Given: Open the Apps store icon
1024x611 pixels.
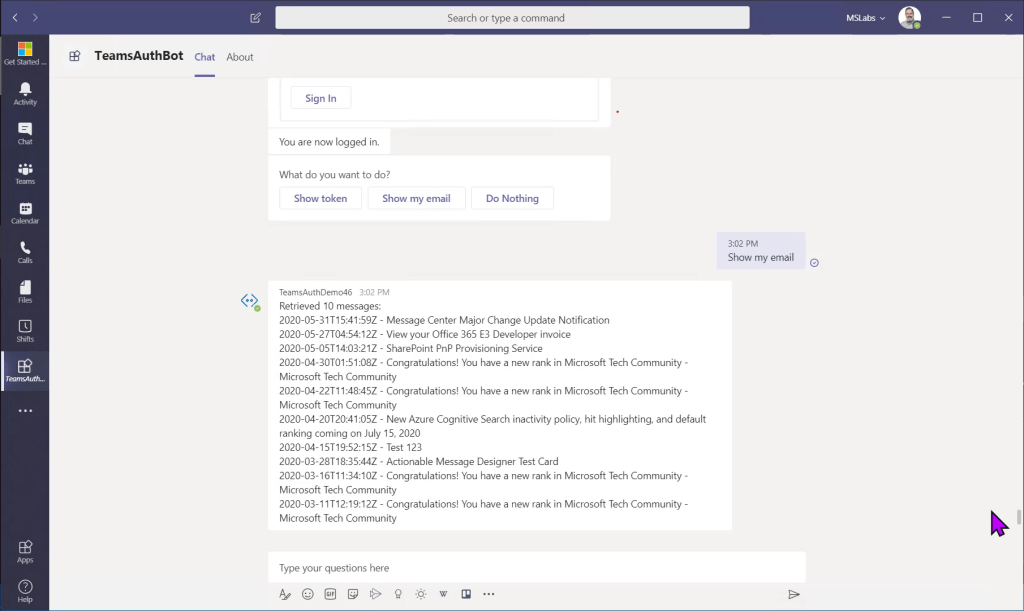Looking at the screenshot, I should click(x=25, y=551).
